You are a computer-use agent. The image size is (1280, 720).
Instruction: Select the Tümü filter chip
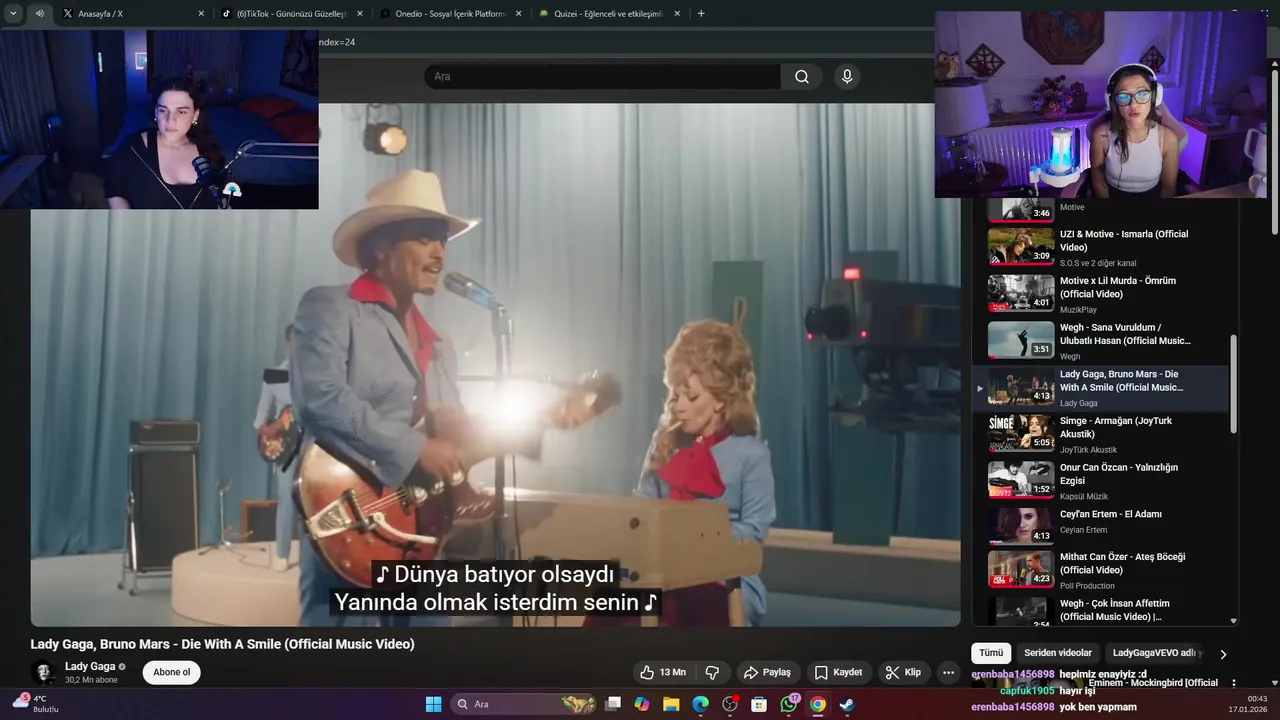[991, 653]
